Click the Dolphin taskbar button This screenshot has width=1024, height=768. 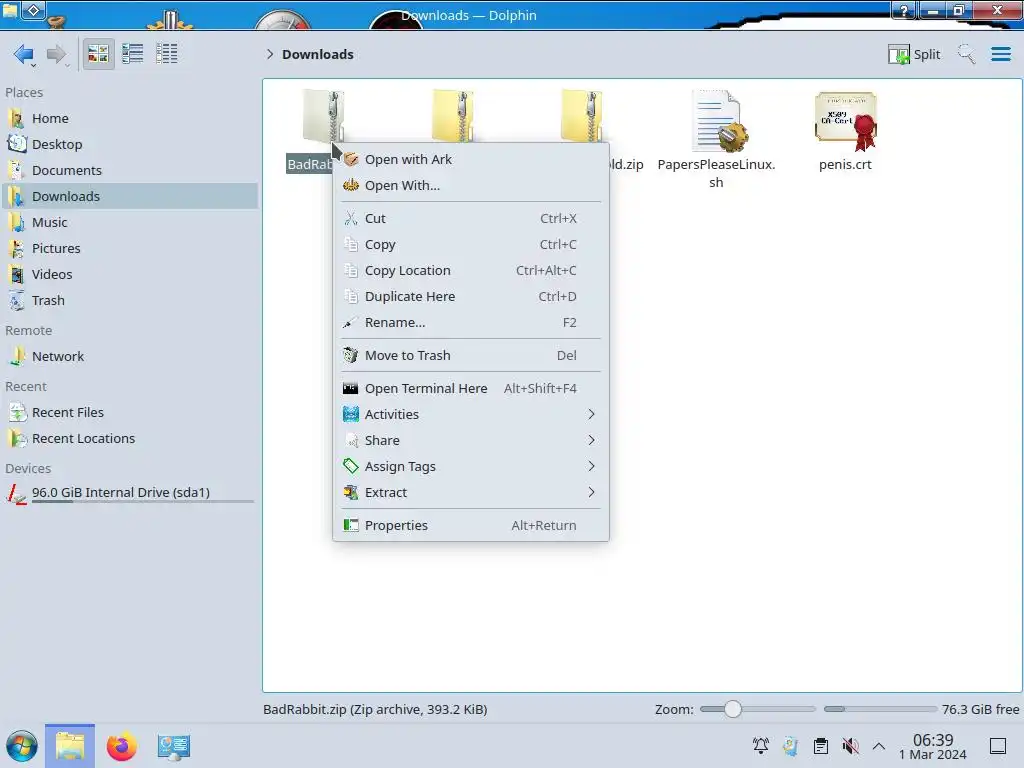click(x=70, y=746)
